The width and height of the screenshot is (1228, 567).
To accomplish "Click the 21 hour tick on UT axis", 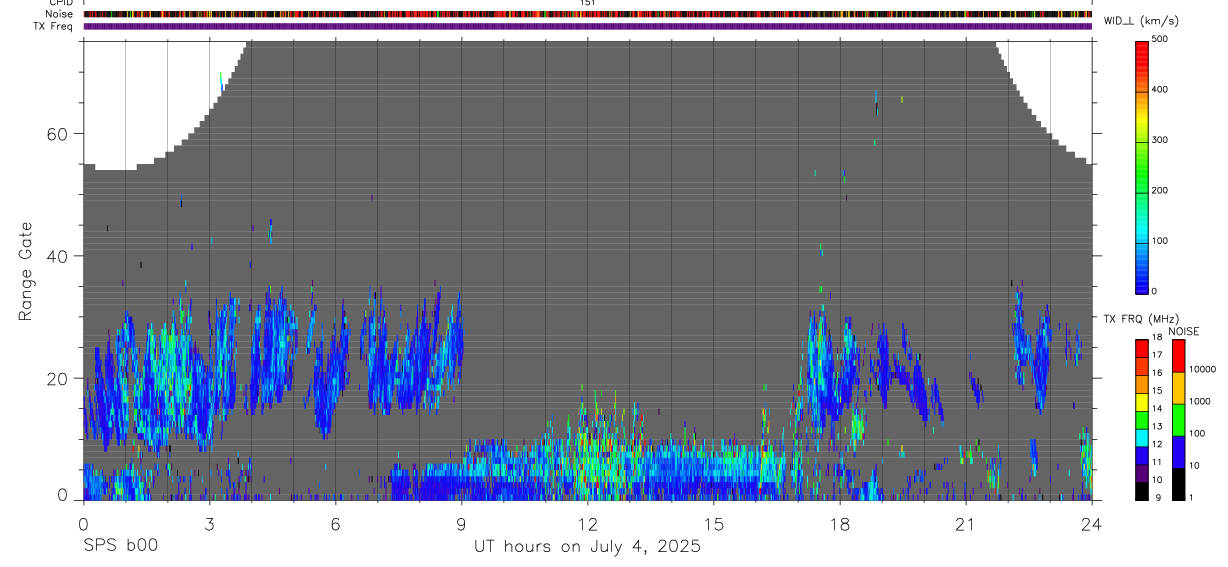I will tap(966, 524).
